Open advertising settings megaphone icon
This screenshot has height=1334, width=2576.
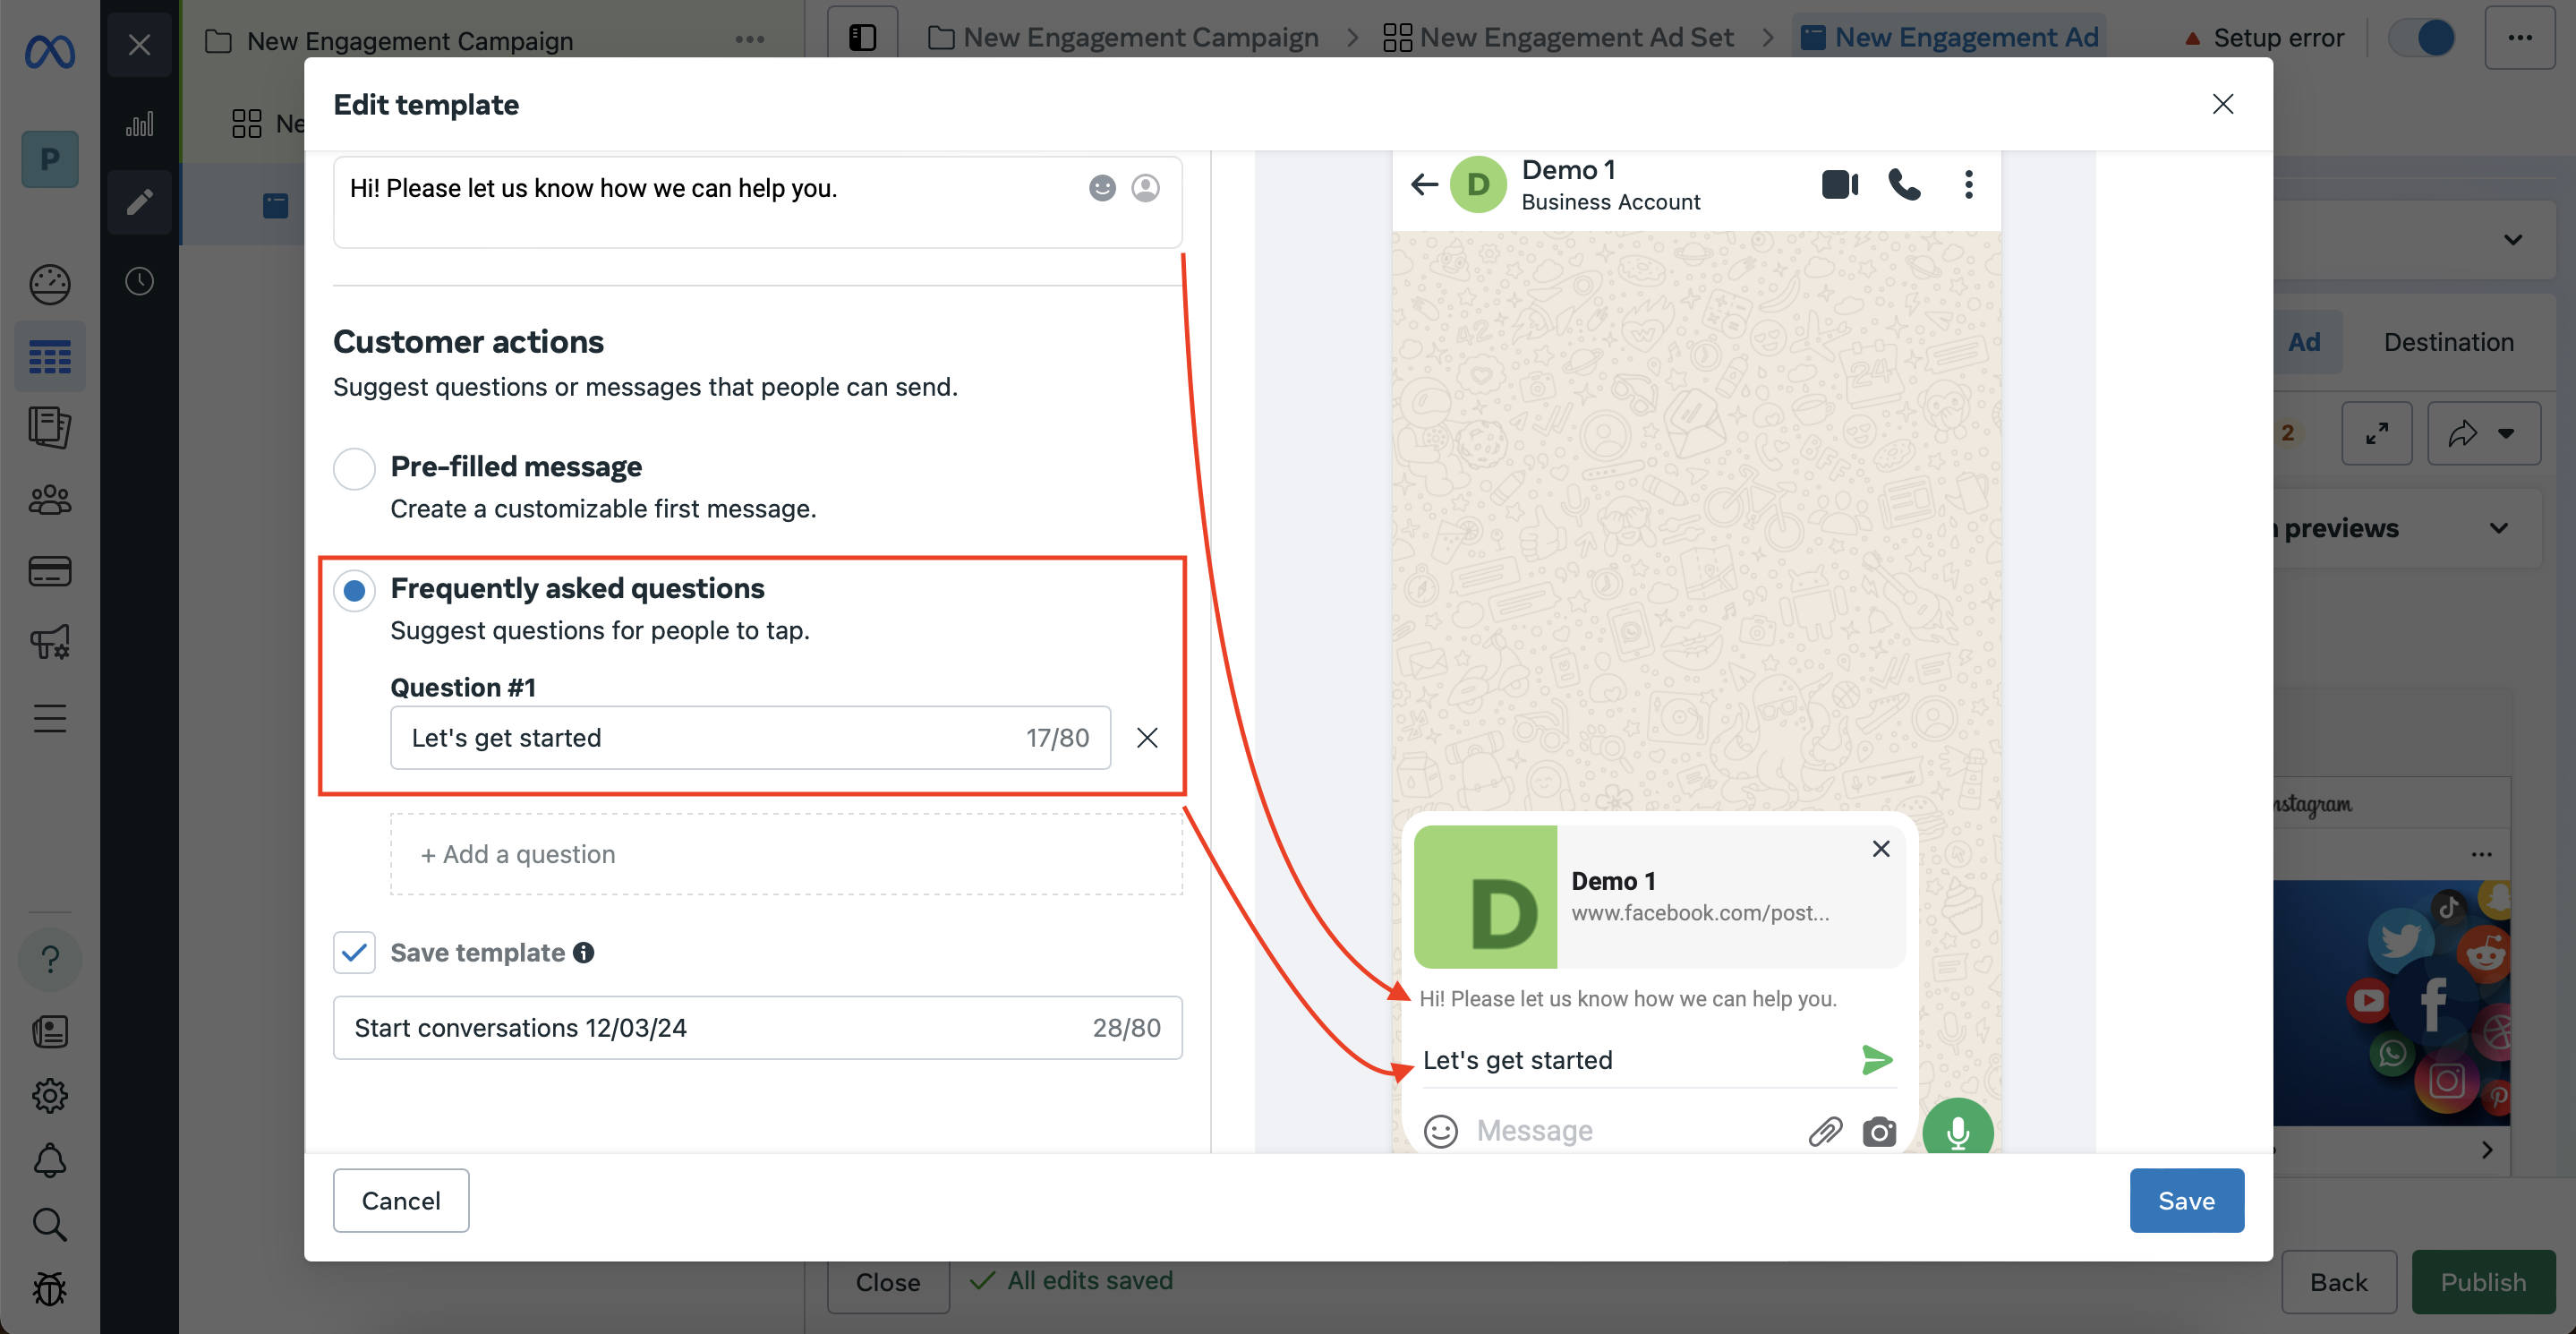[49, 642]
